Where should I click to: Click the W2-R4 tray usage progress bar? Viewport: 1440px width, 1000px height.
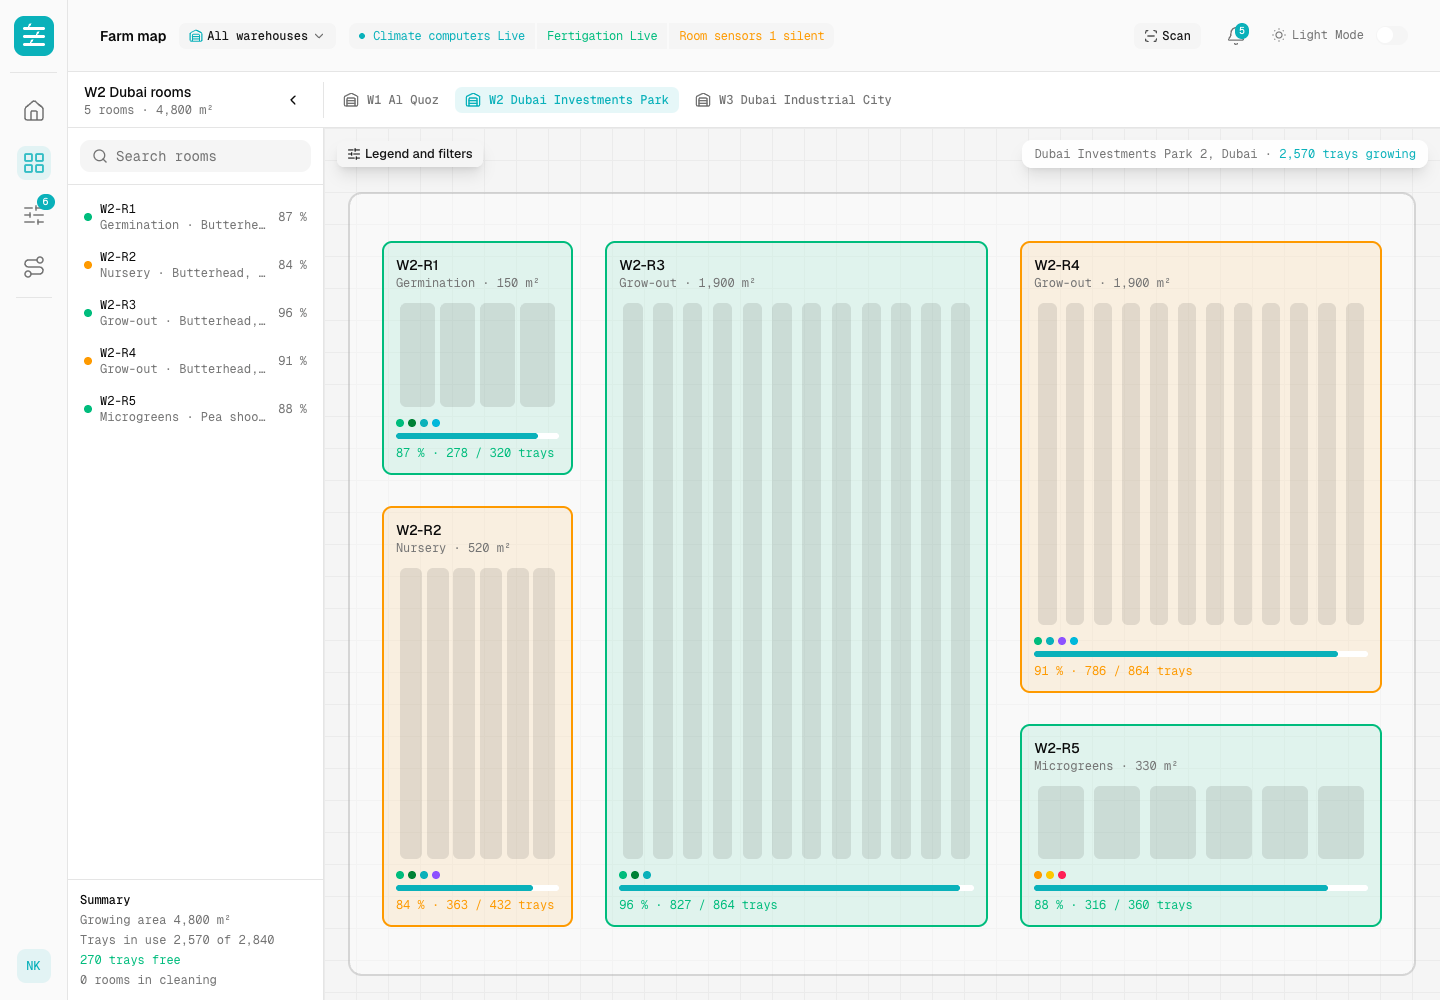pyautogui.click(x=1201, y=654)
